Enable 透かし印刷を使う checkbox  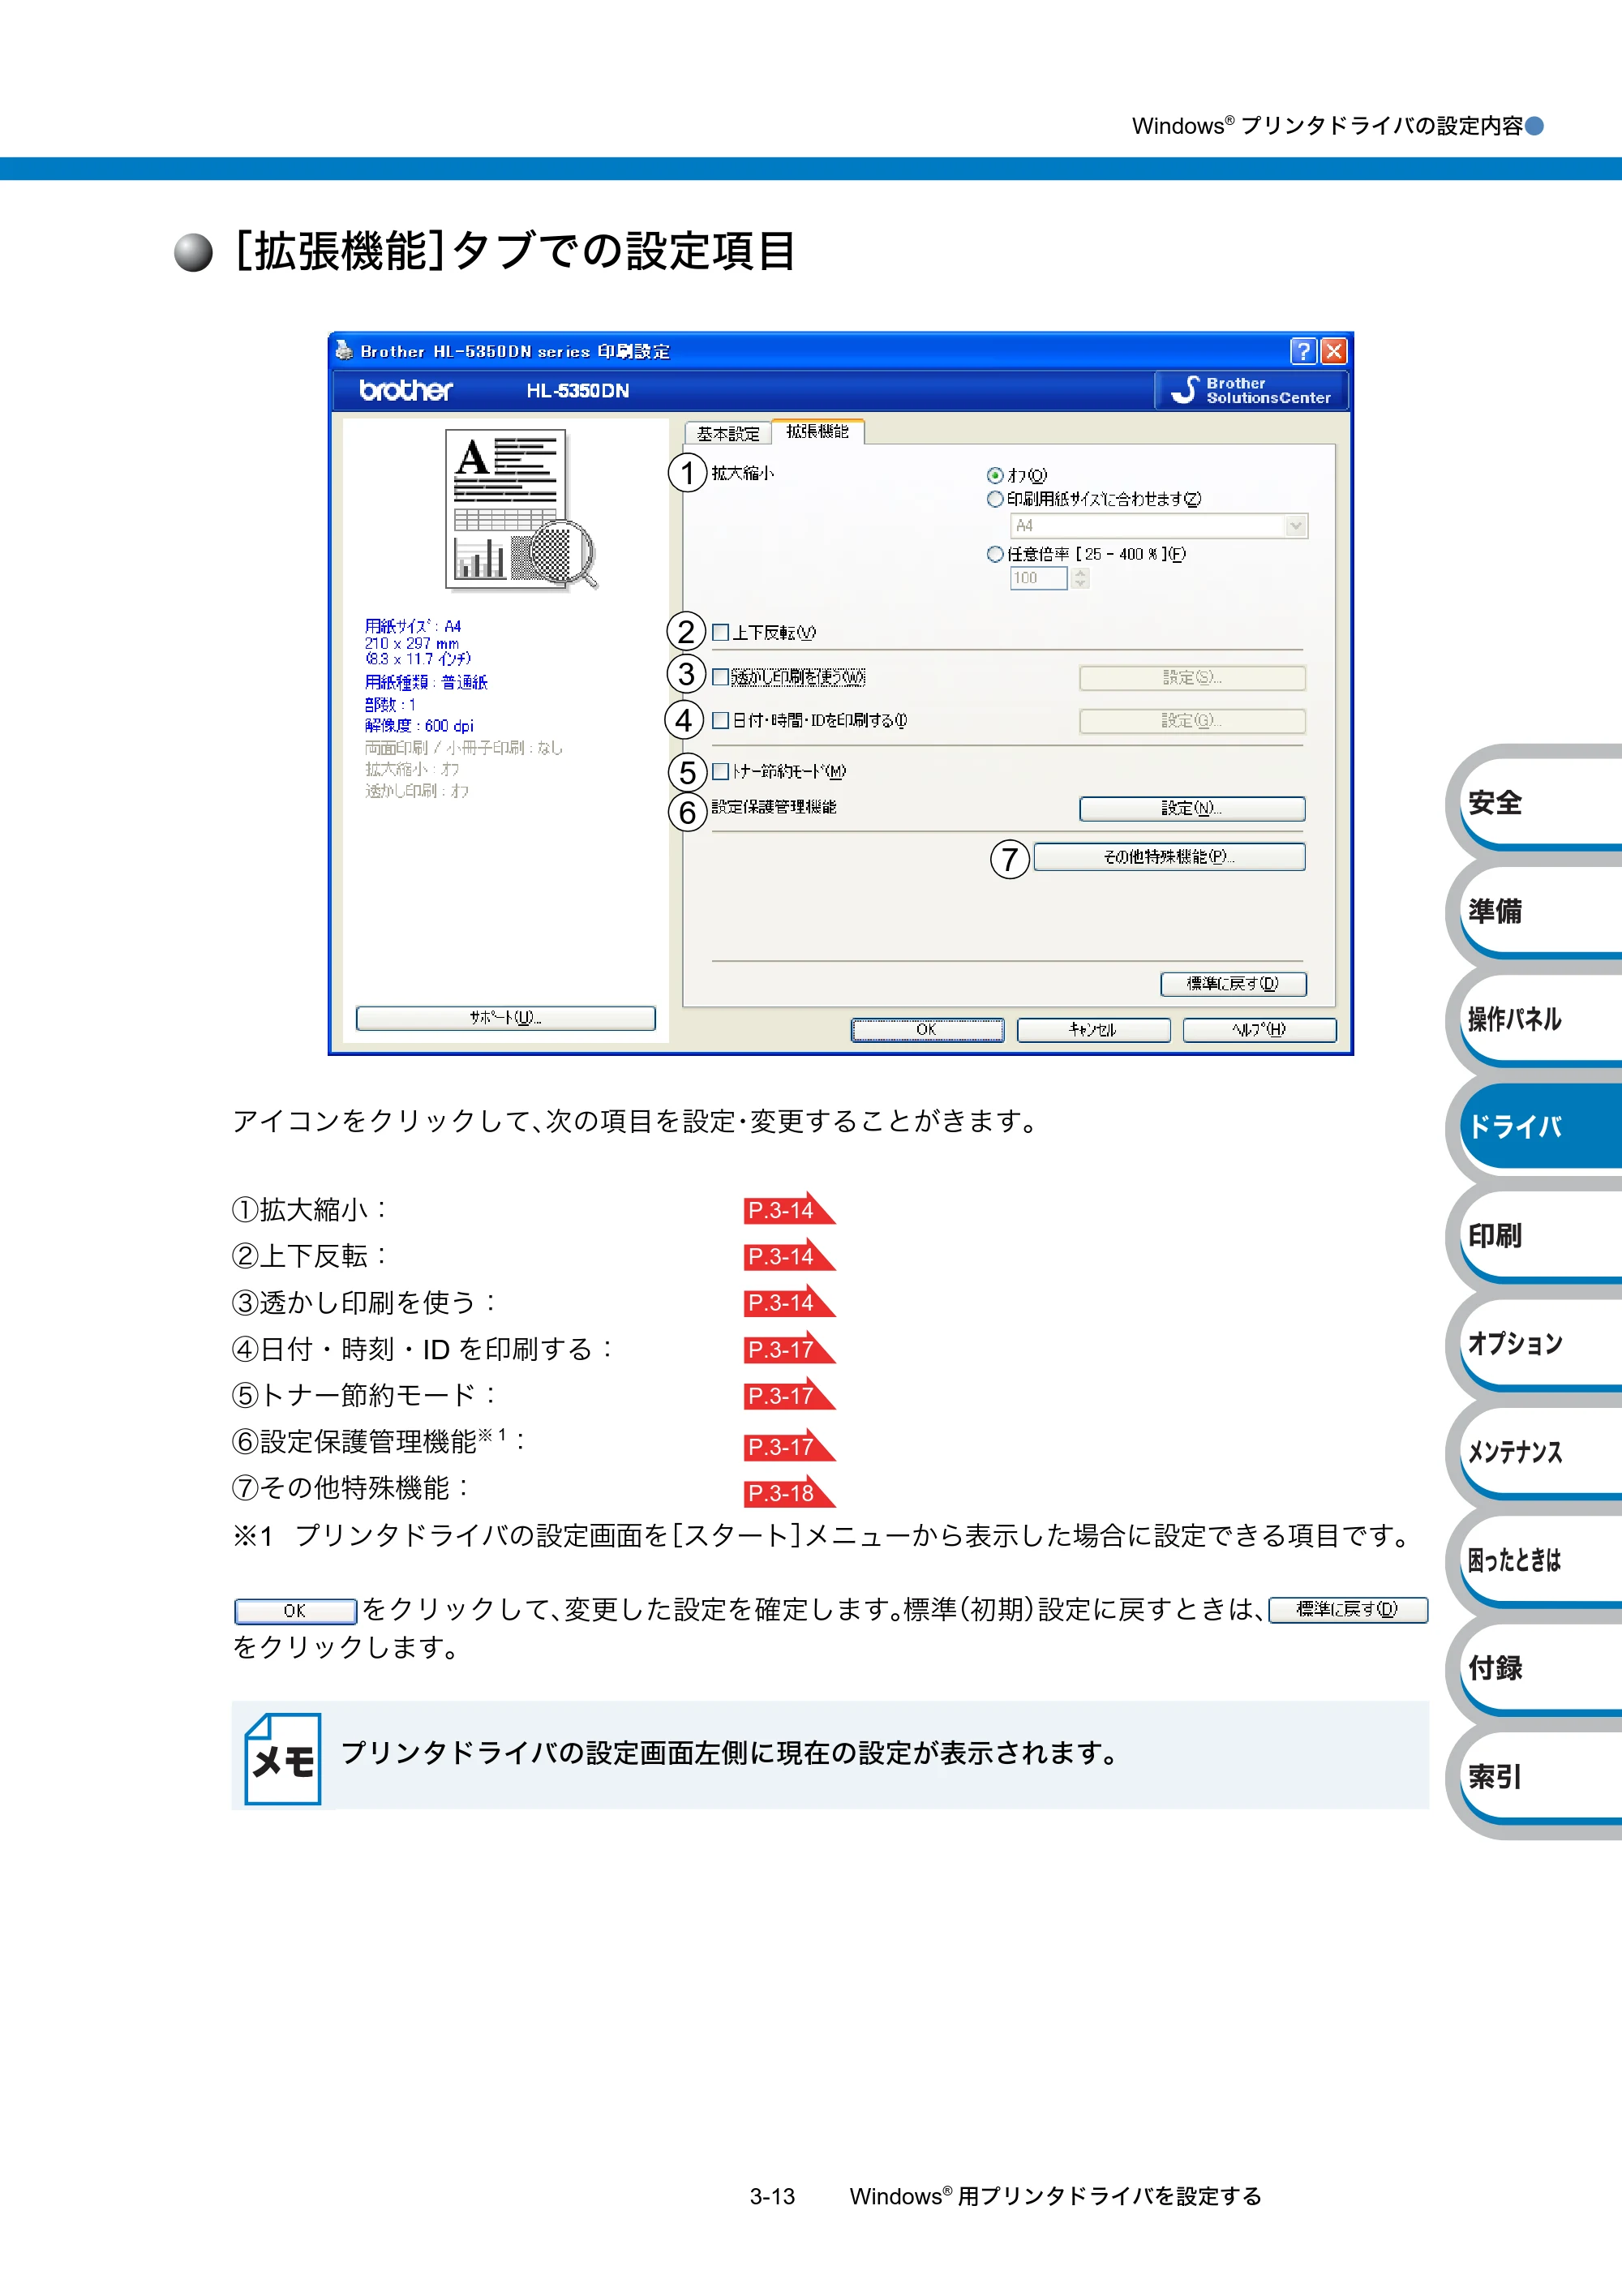720,677
